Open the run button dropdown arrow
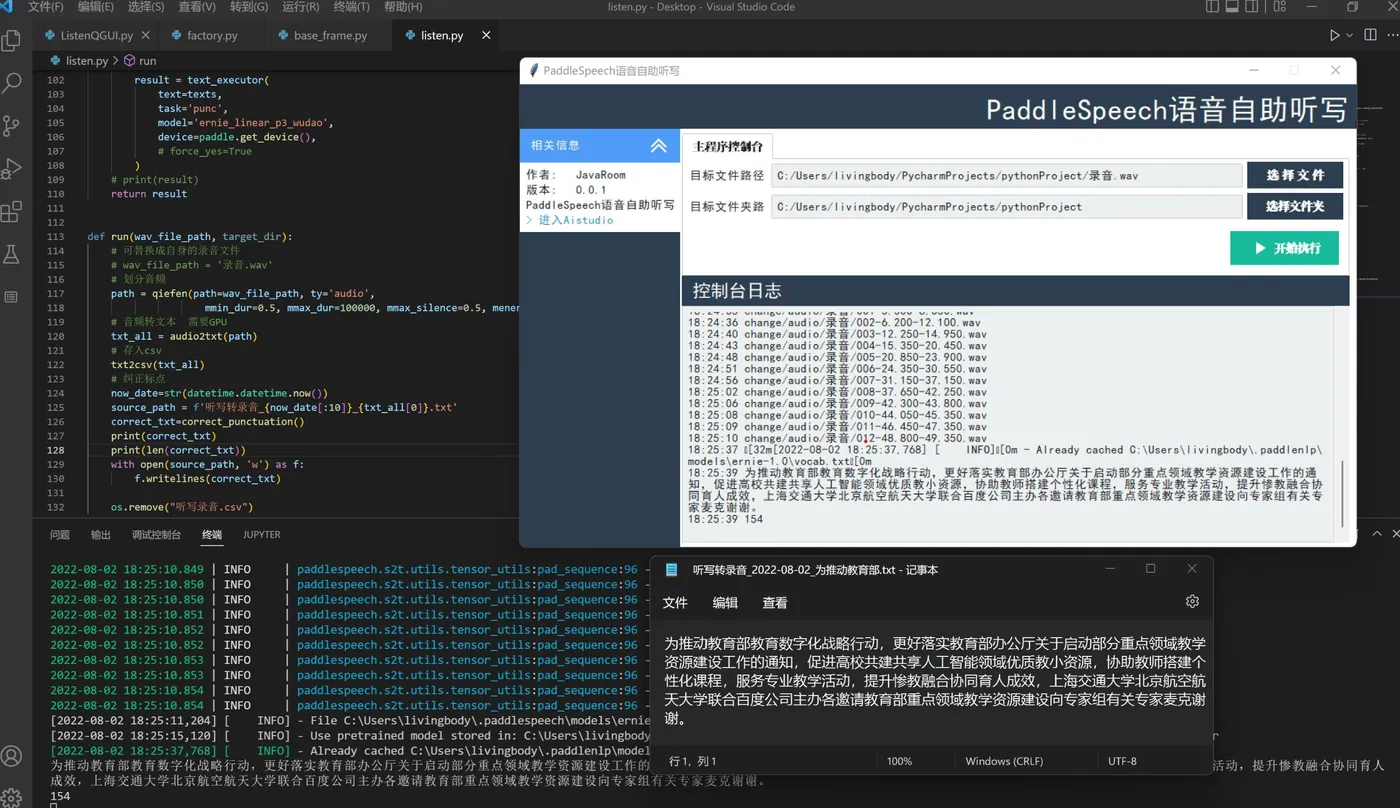The width and height of the screenshot is (1400, 808). 1349,35
